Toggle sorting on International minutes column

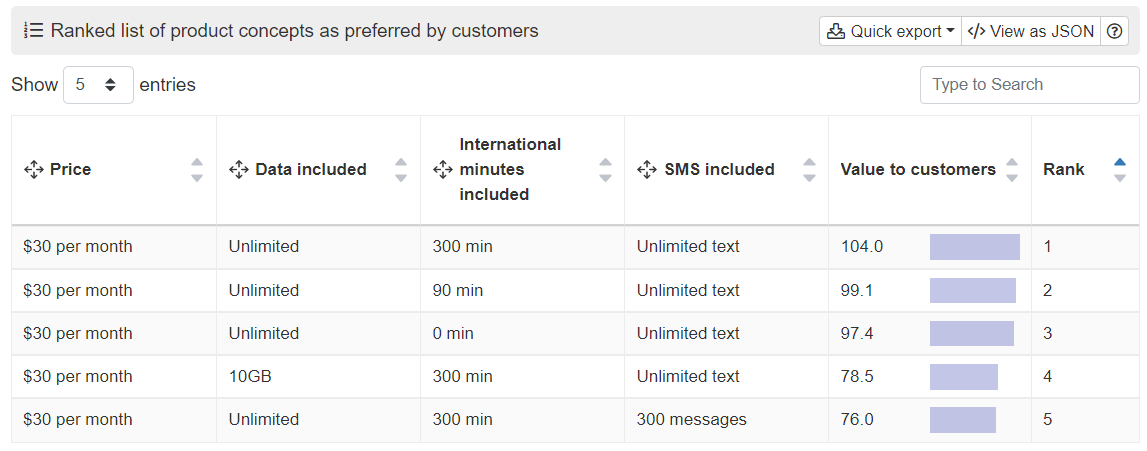pyautogui.click(x=605, y=170)
